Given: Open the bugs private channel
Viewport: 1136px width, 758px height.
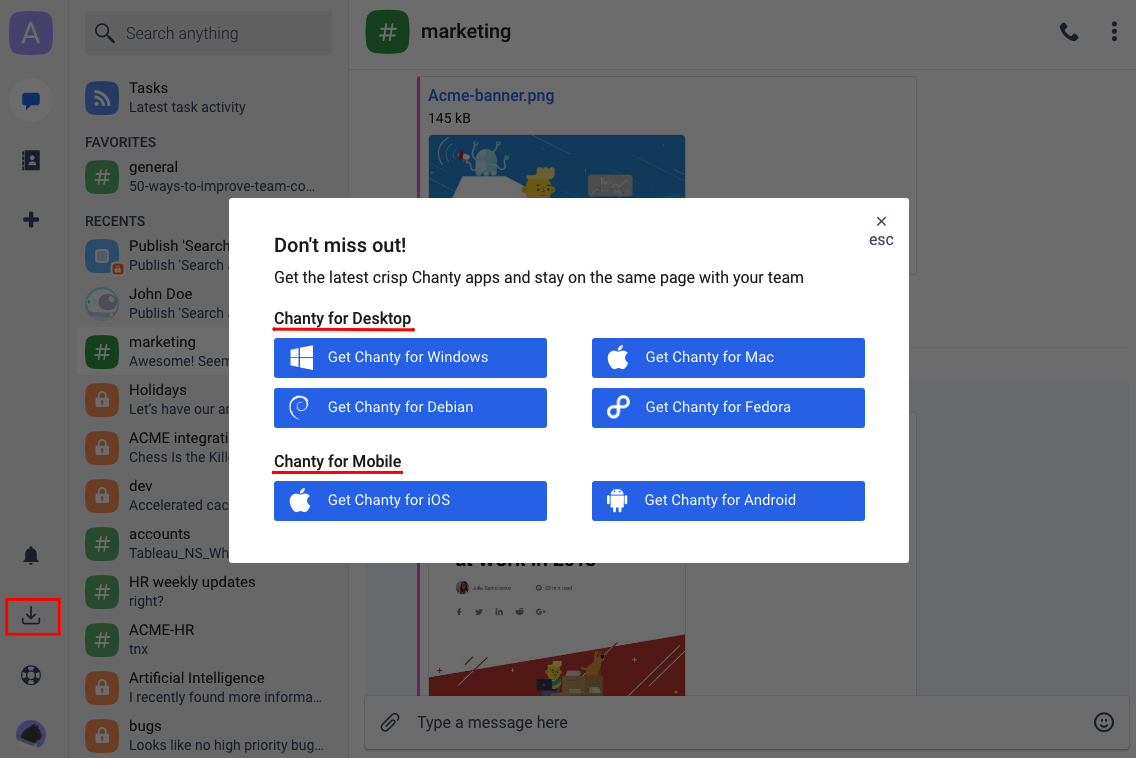Looking at the screenshot, I should [x=209, y=736].
